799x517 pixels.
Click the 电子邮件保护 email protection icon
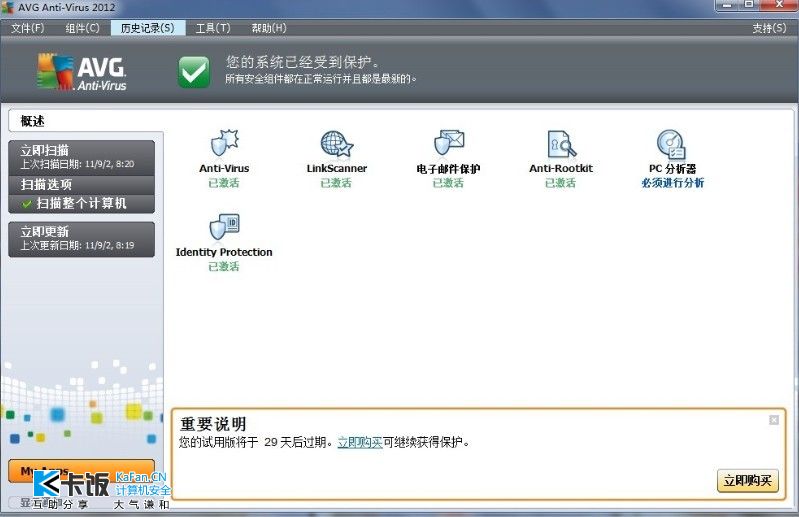pyautogui.click(x=448, y=144)
